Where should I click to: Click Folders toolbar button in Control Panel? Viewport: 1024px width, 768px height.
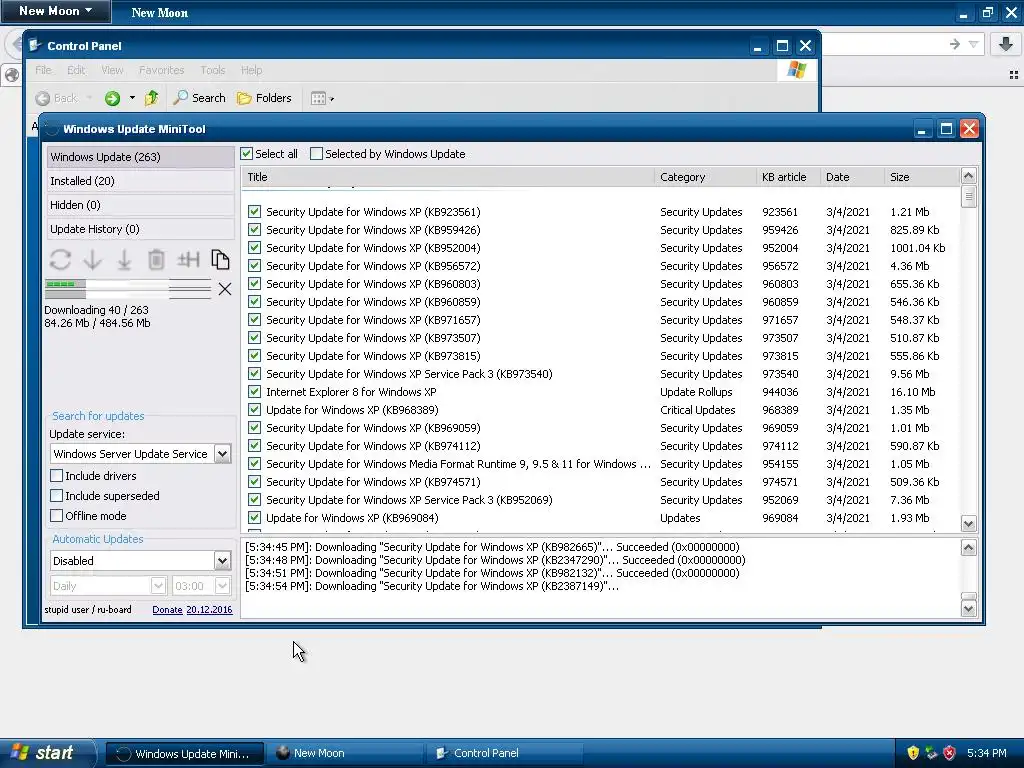pos(264,98)
